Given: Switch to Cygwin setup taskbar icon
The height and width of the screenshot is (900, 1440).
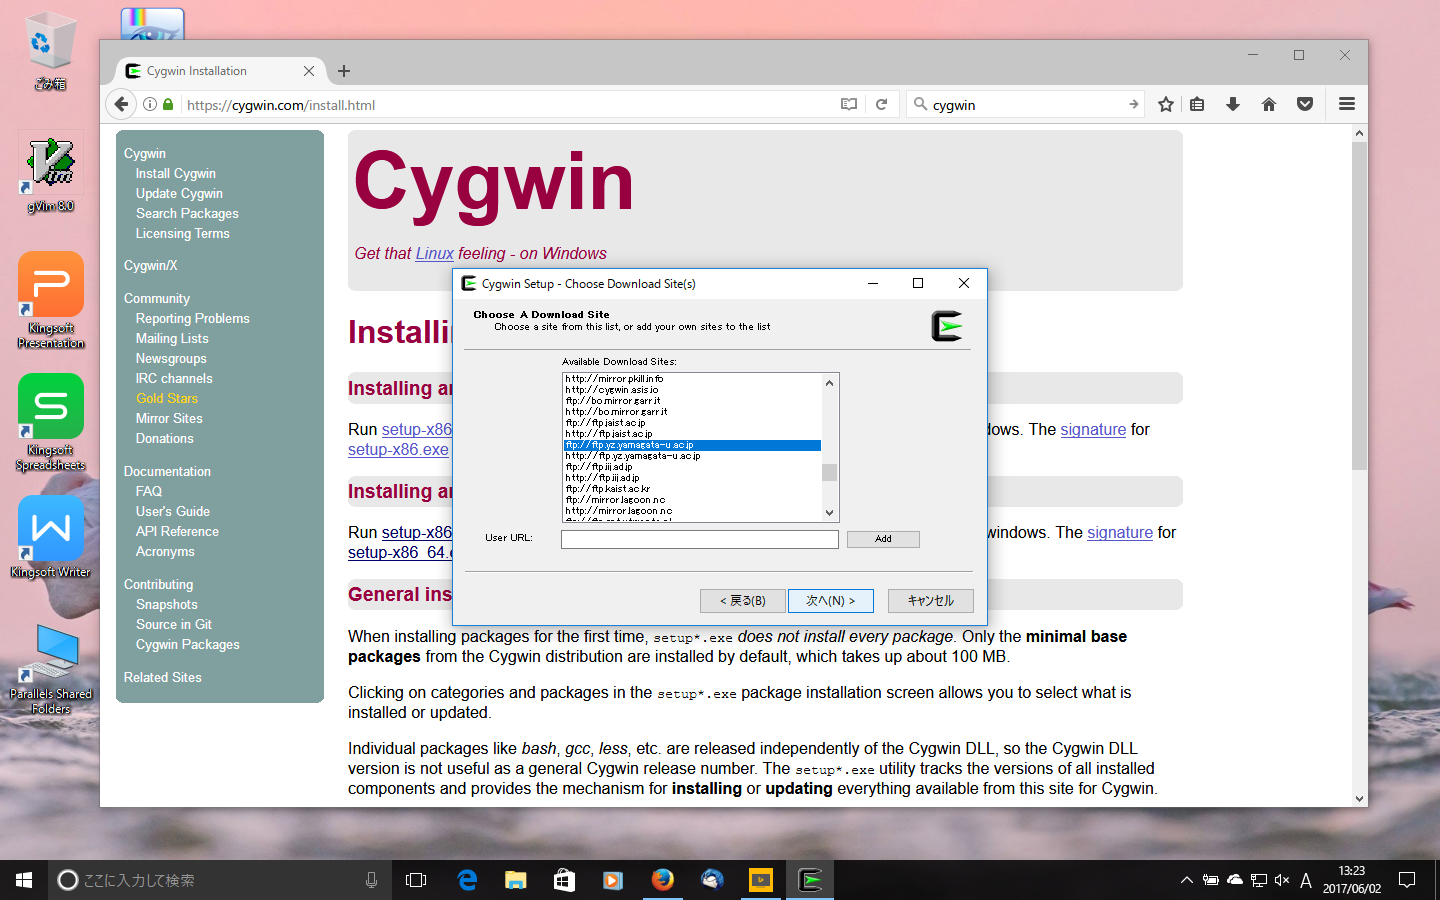Looking at the screenshot, I should pos(810,880).
